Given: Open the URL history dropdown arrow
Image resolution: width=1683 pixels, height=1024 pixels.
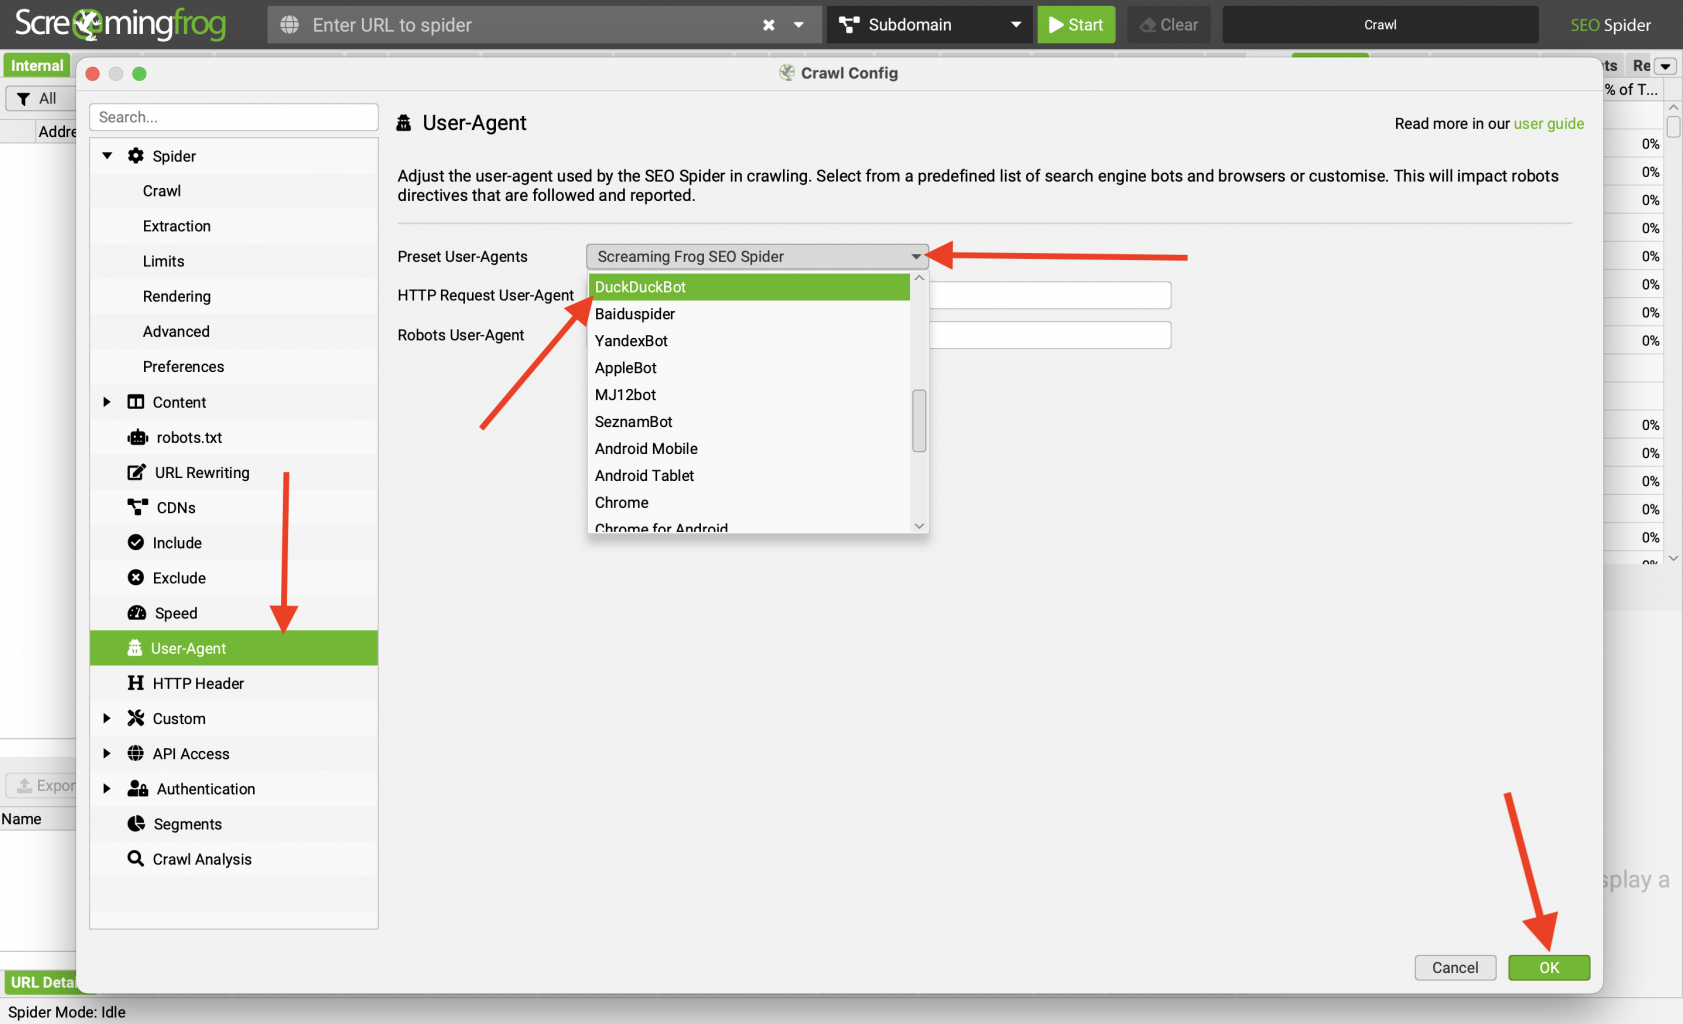Looking at the screenshot, I should [798, 25].
